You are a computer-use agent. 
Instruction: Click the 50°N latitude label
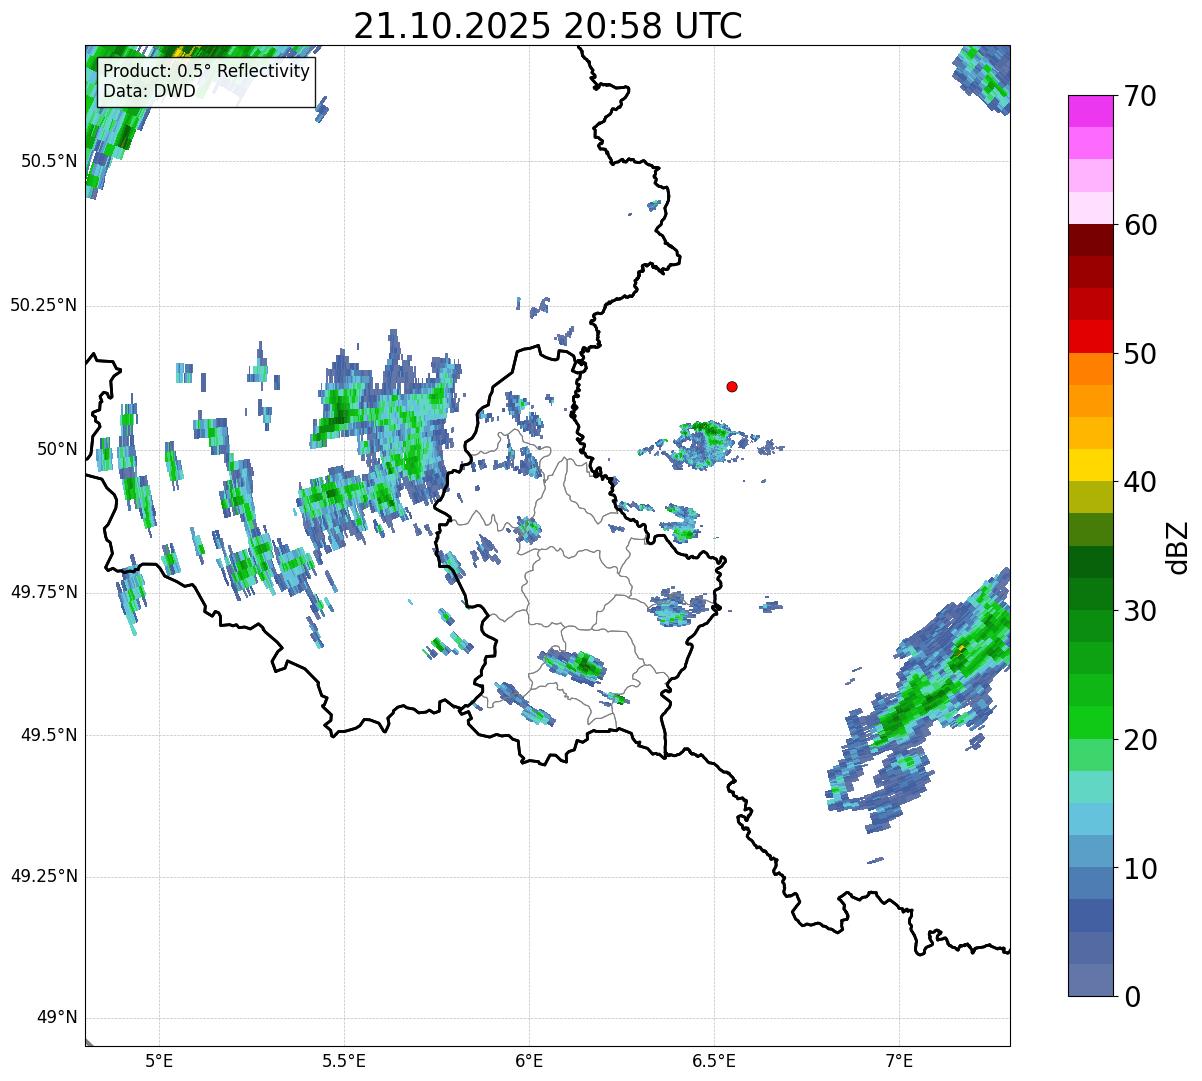(58, 449)
